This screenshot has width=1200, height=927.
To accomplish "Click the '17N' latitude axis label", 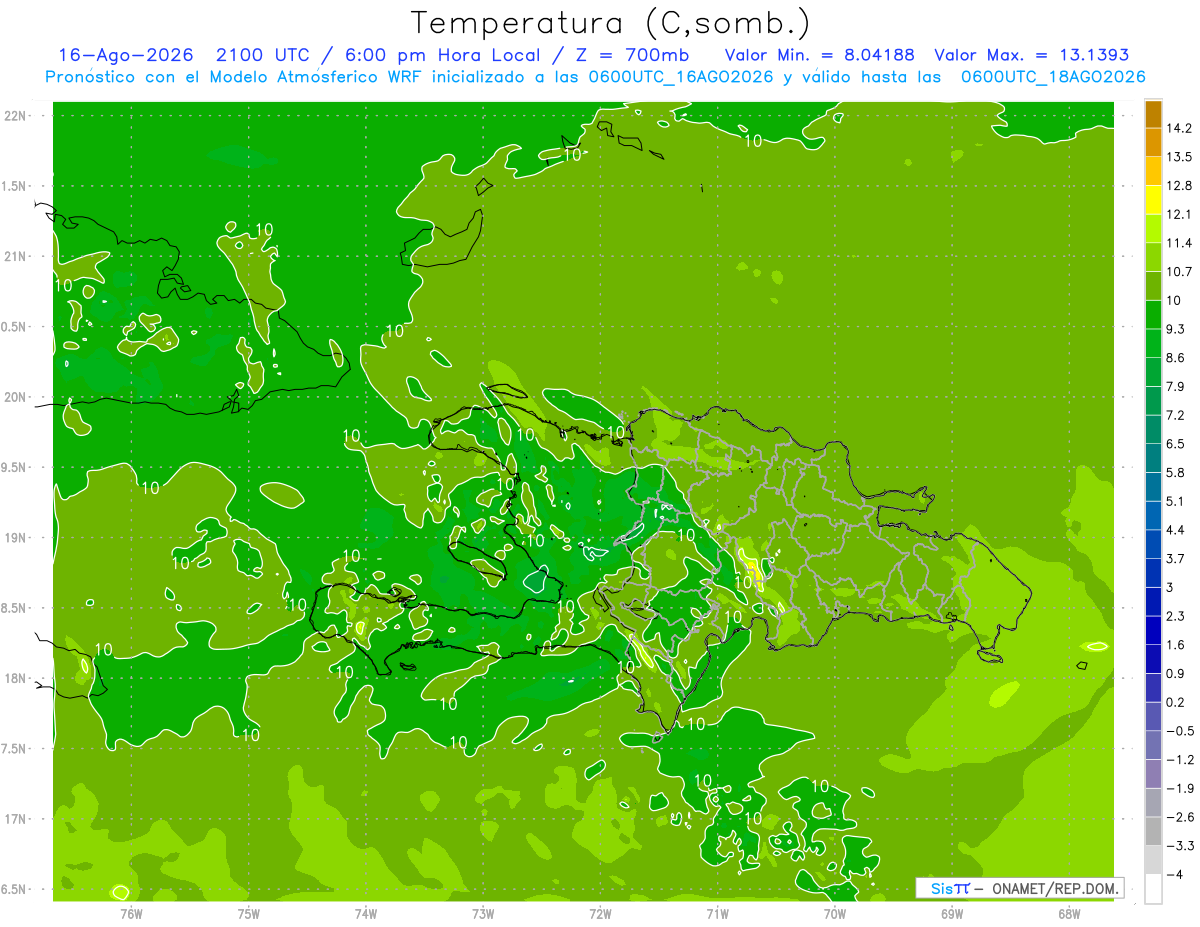I will tap(15, 819).
